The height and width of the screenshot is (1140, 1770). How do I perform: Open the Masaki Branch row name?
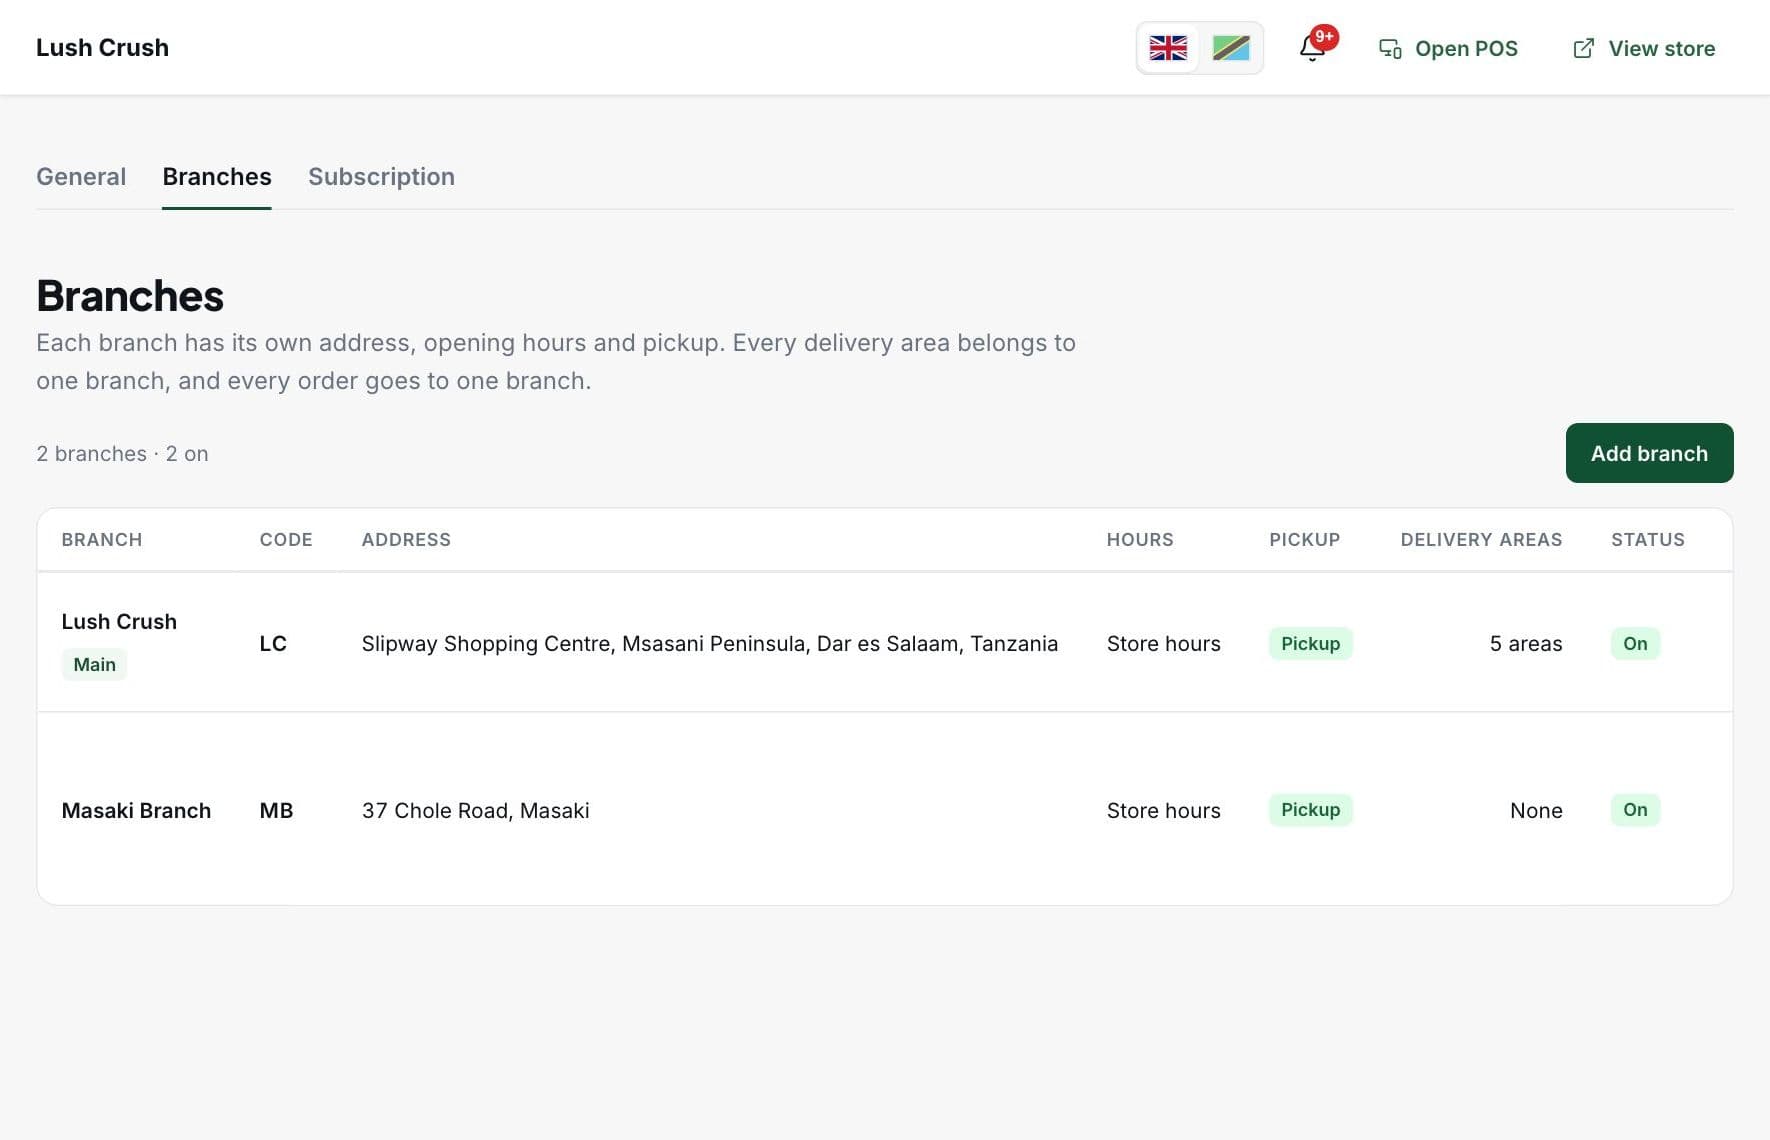pos(136,811)
